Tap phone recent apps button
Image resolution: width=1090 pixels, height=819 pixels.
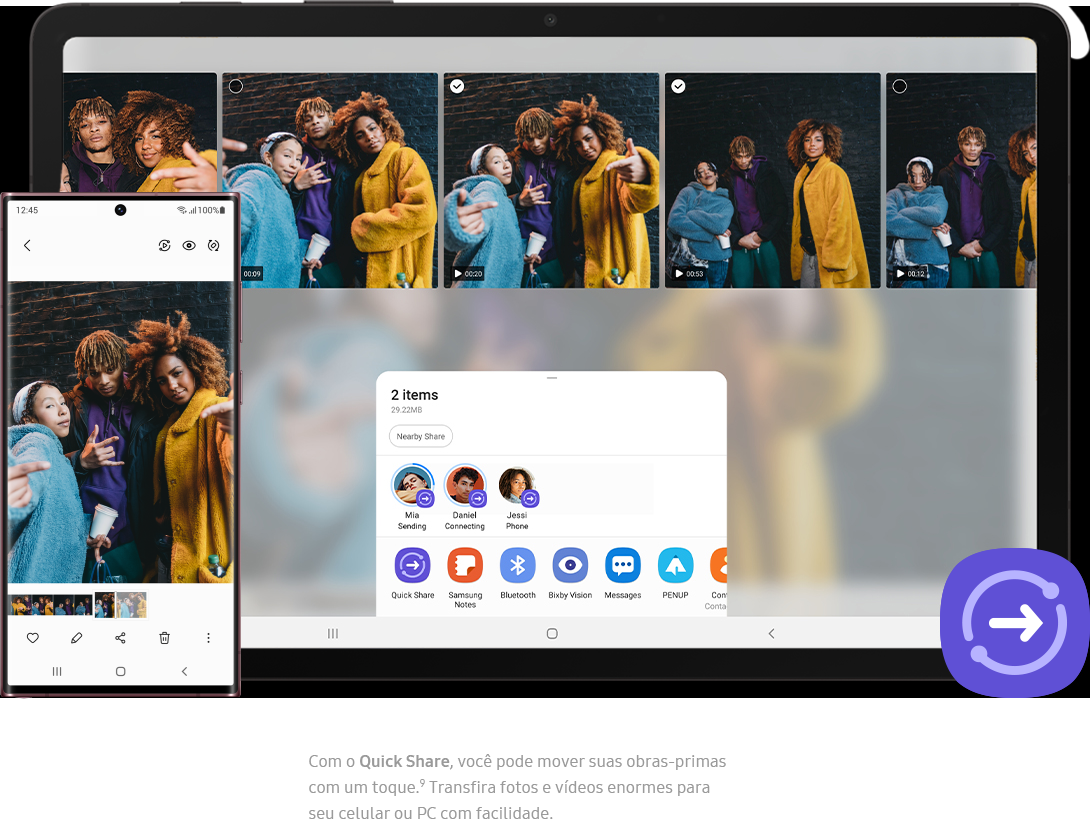coord(57,672)
